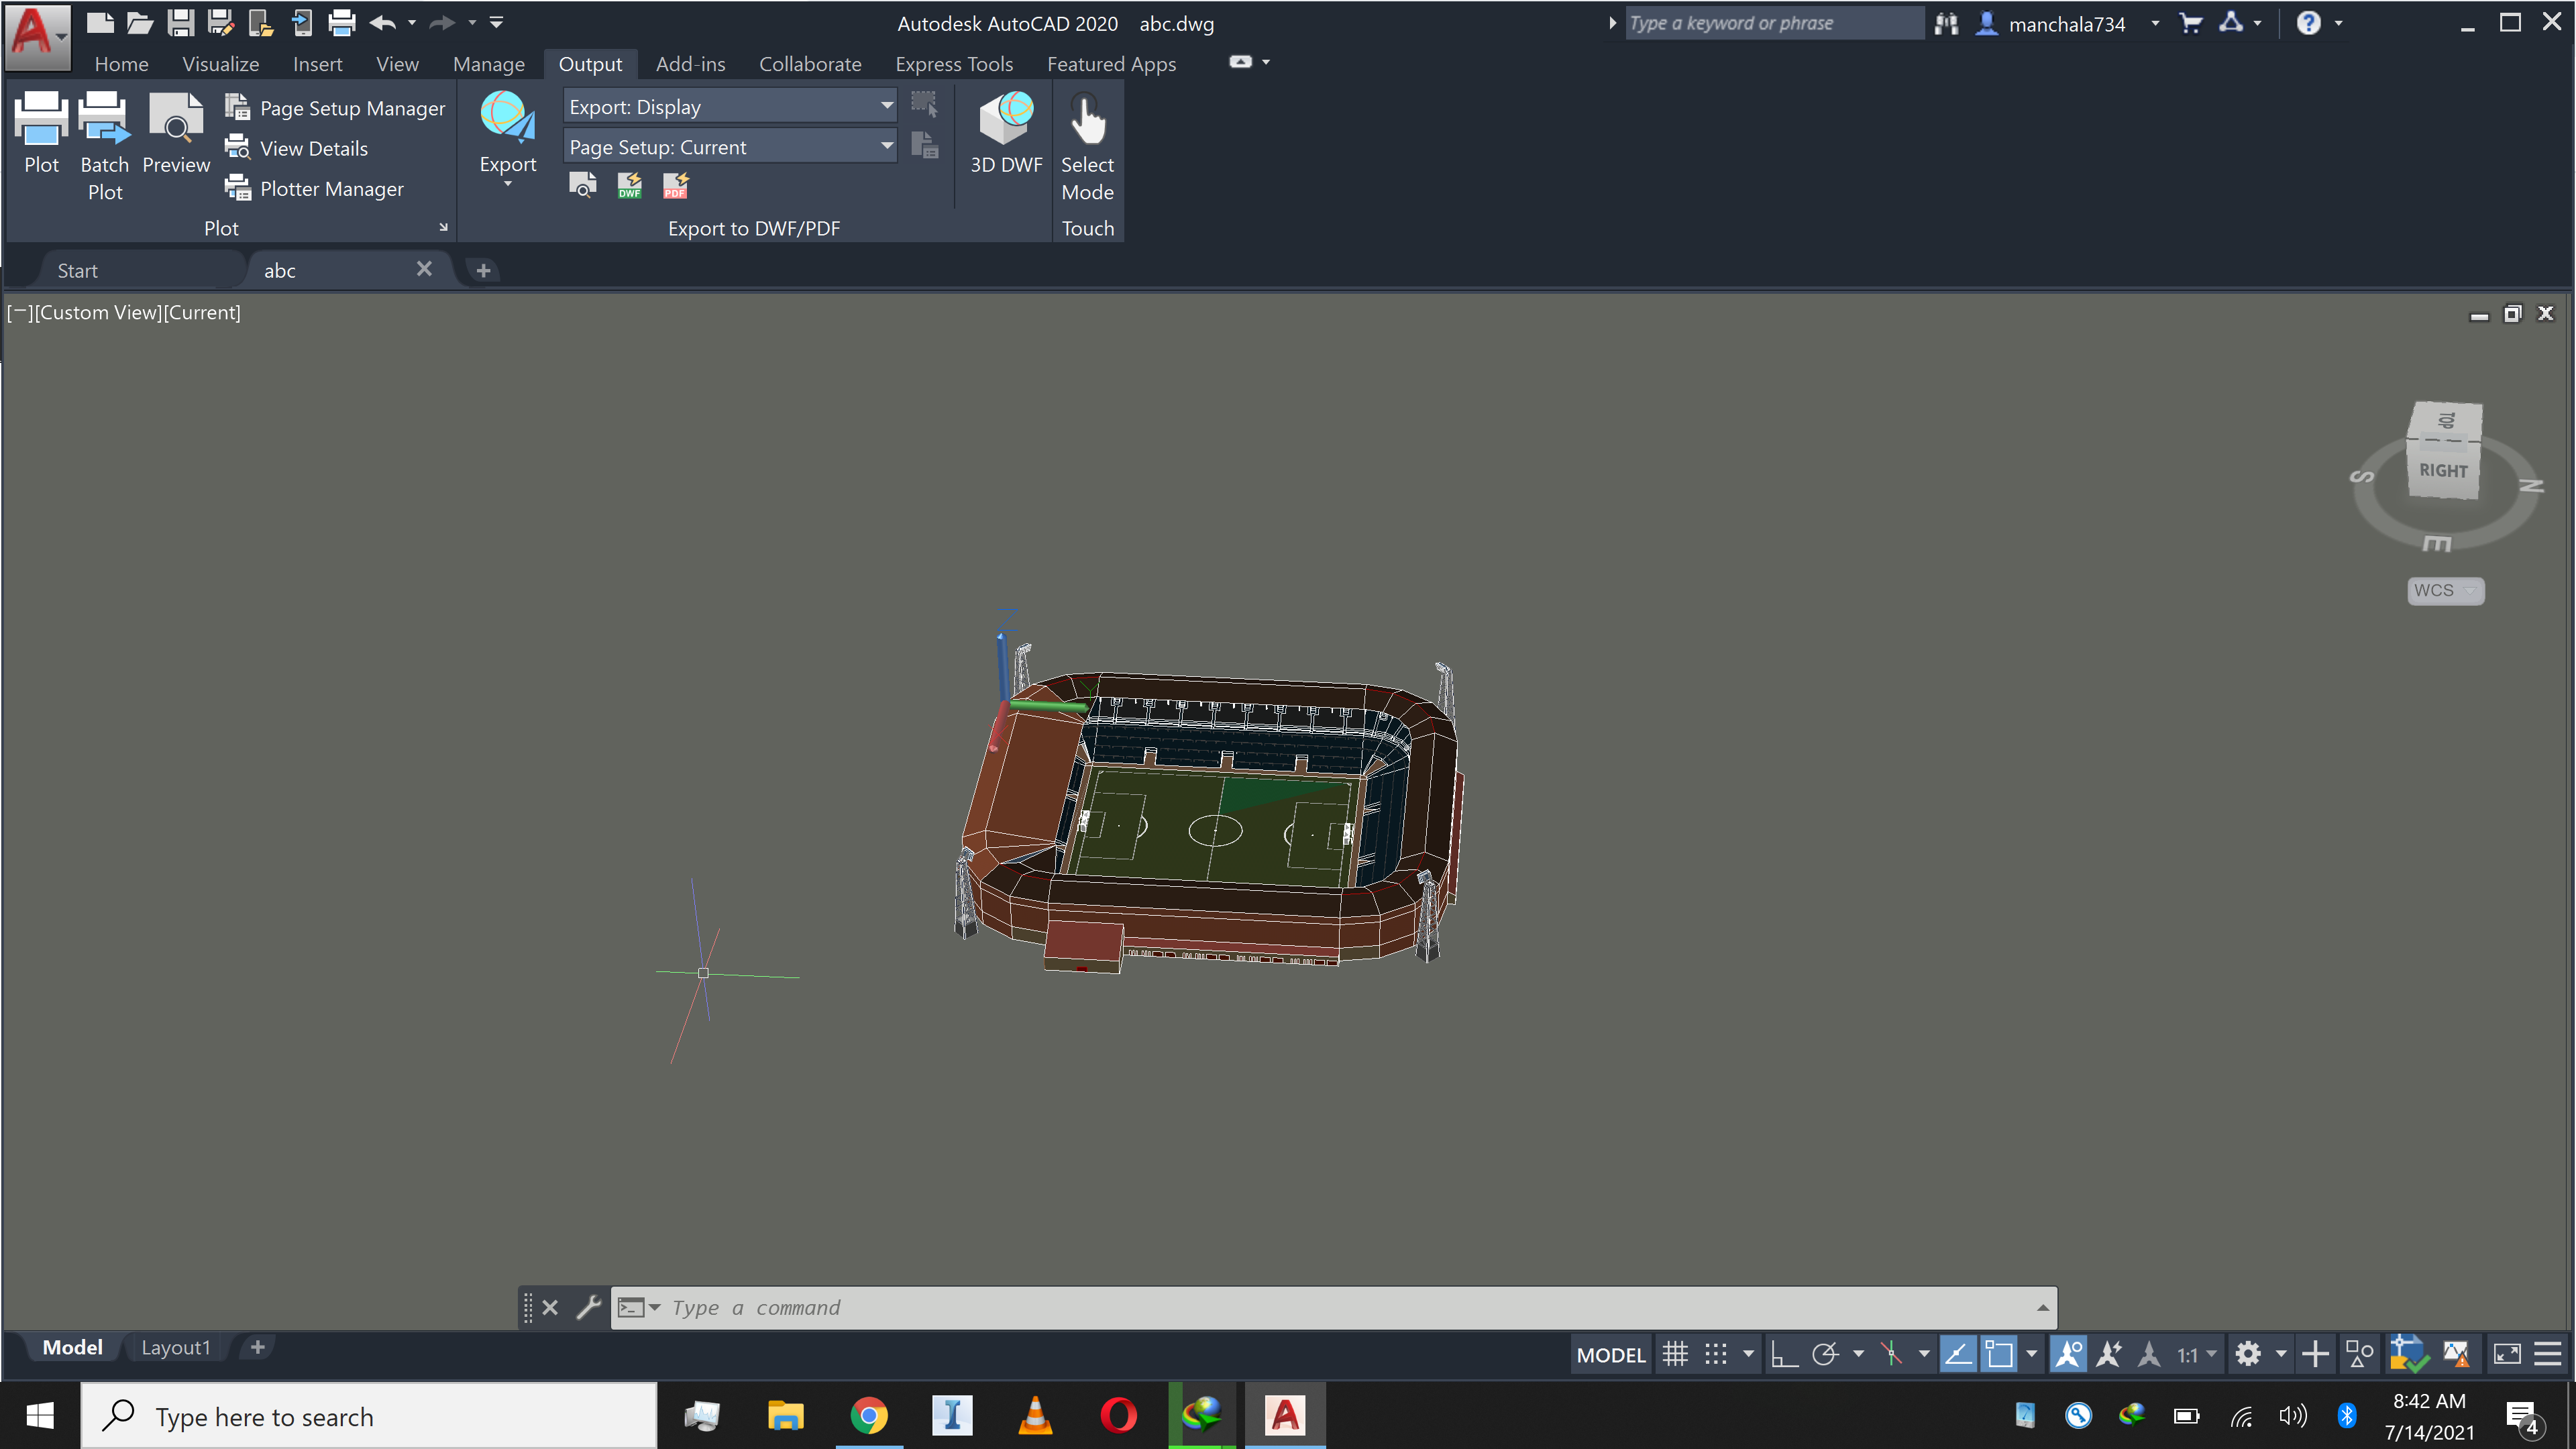Open the Page Setup: Current dropdown
The height and width of the screenshot is (1449, 2576).
click(885, 146)
